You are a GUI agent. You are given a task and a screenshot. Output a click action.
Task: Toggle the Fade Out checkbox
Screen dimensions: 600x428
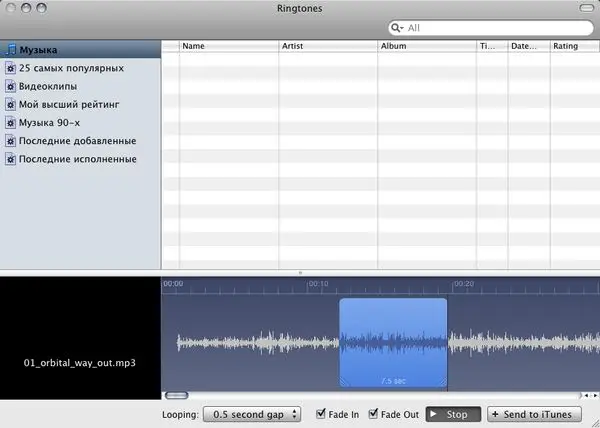tap(373, 413)
